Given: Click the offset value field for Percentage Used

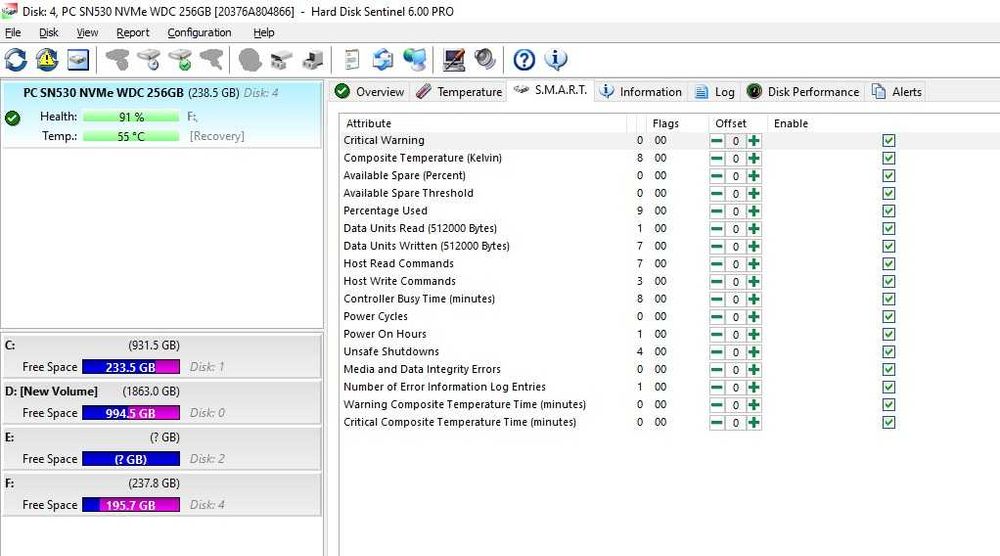Looking at the screenshot, I should (x=735, y=211).
